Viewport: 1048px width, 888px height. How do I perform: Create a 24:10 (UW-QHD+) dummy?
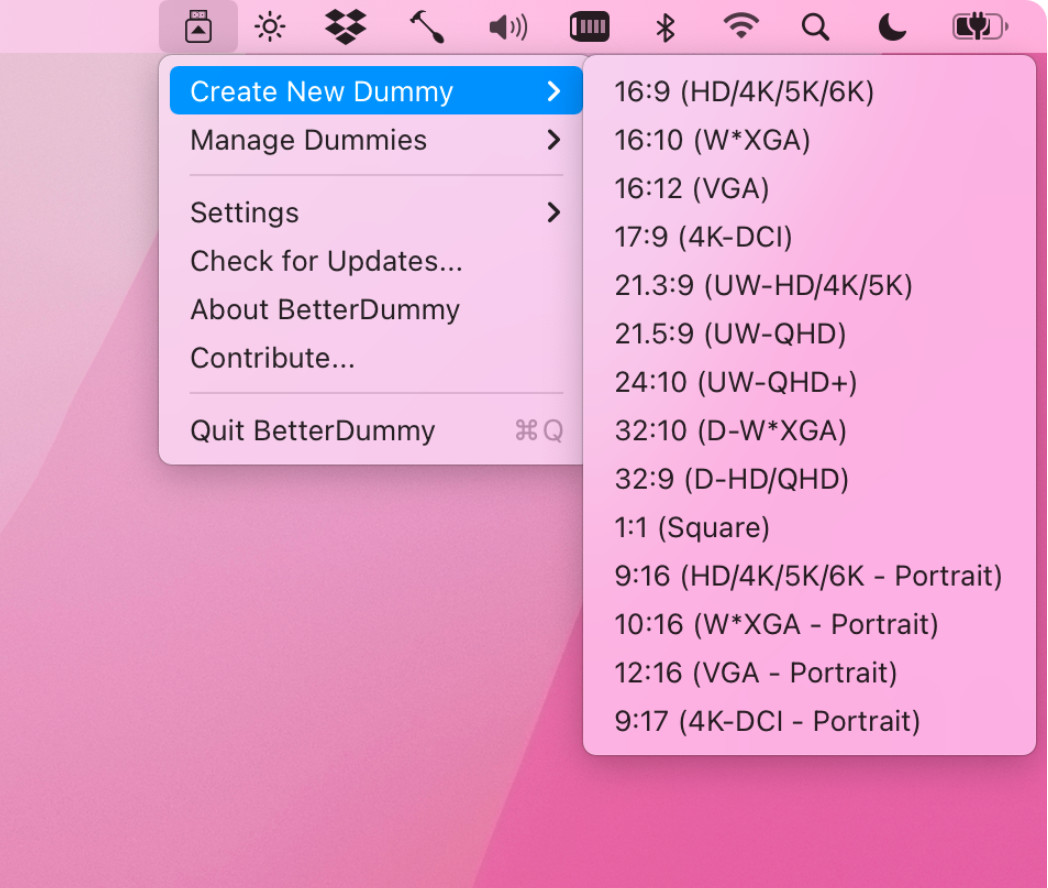click(809, 382)
